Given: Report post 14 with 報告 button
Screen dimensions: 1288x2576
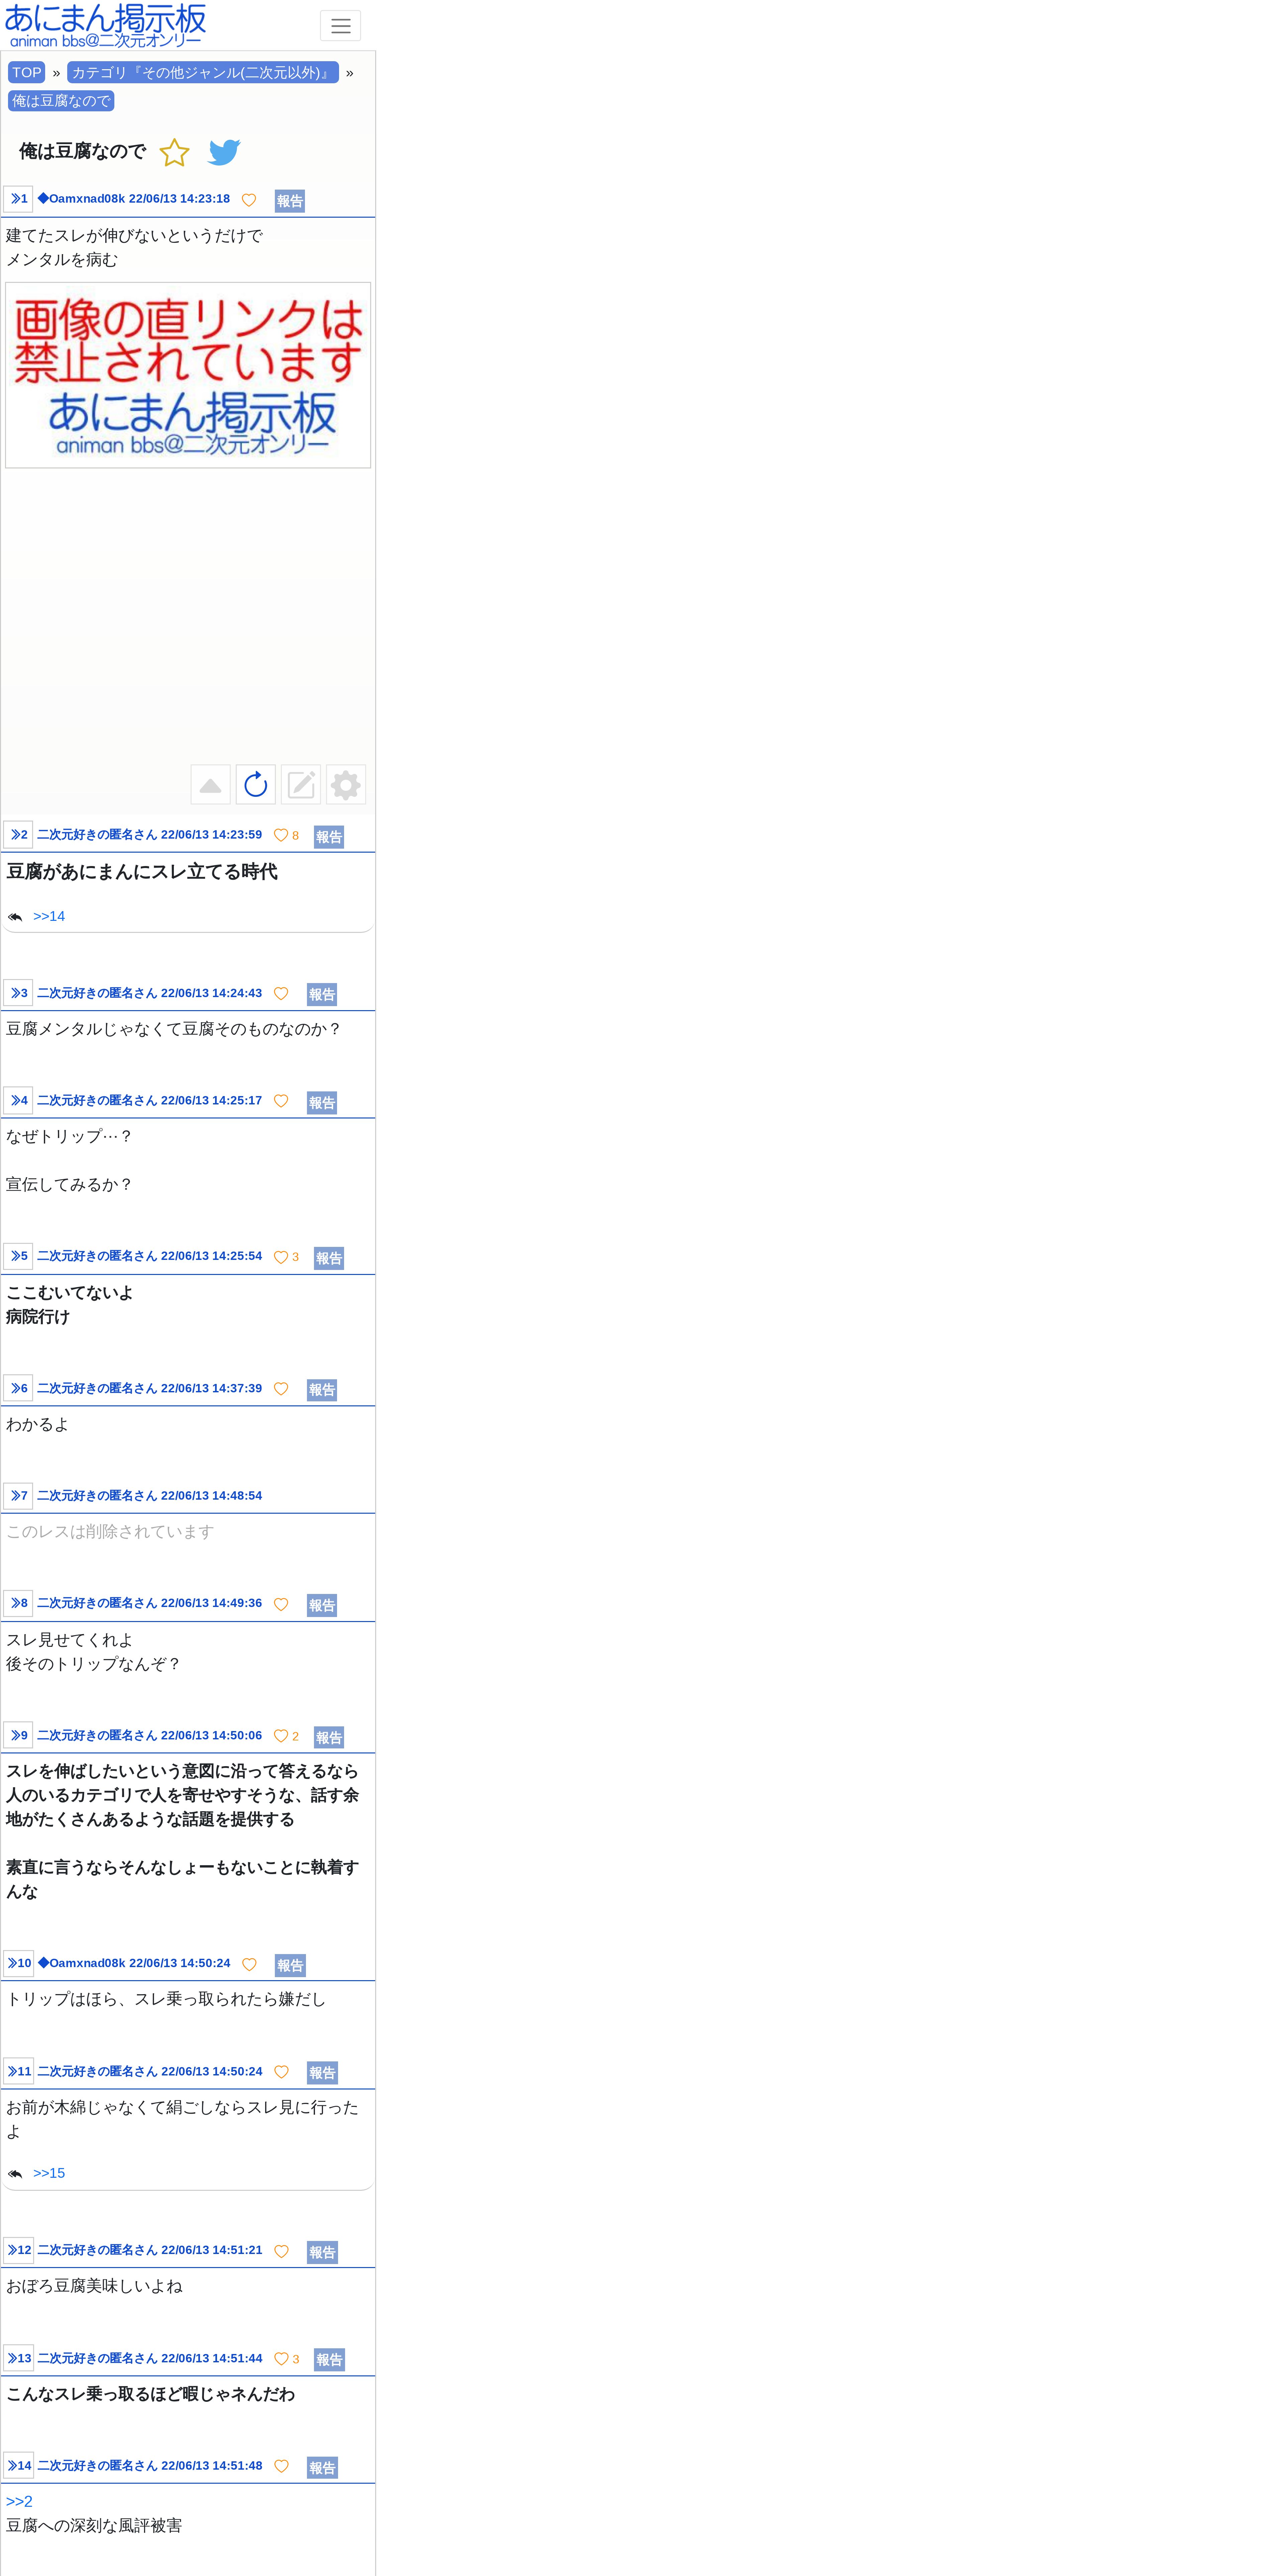Looking at the screenshot, I should click(x=322, y=2468).
